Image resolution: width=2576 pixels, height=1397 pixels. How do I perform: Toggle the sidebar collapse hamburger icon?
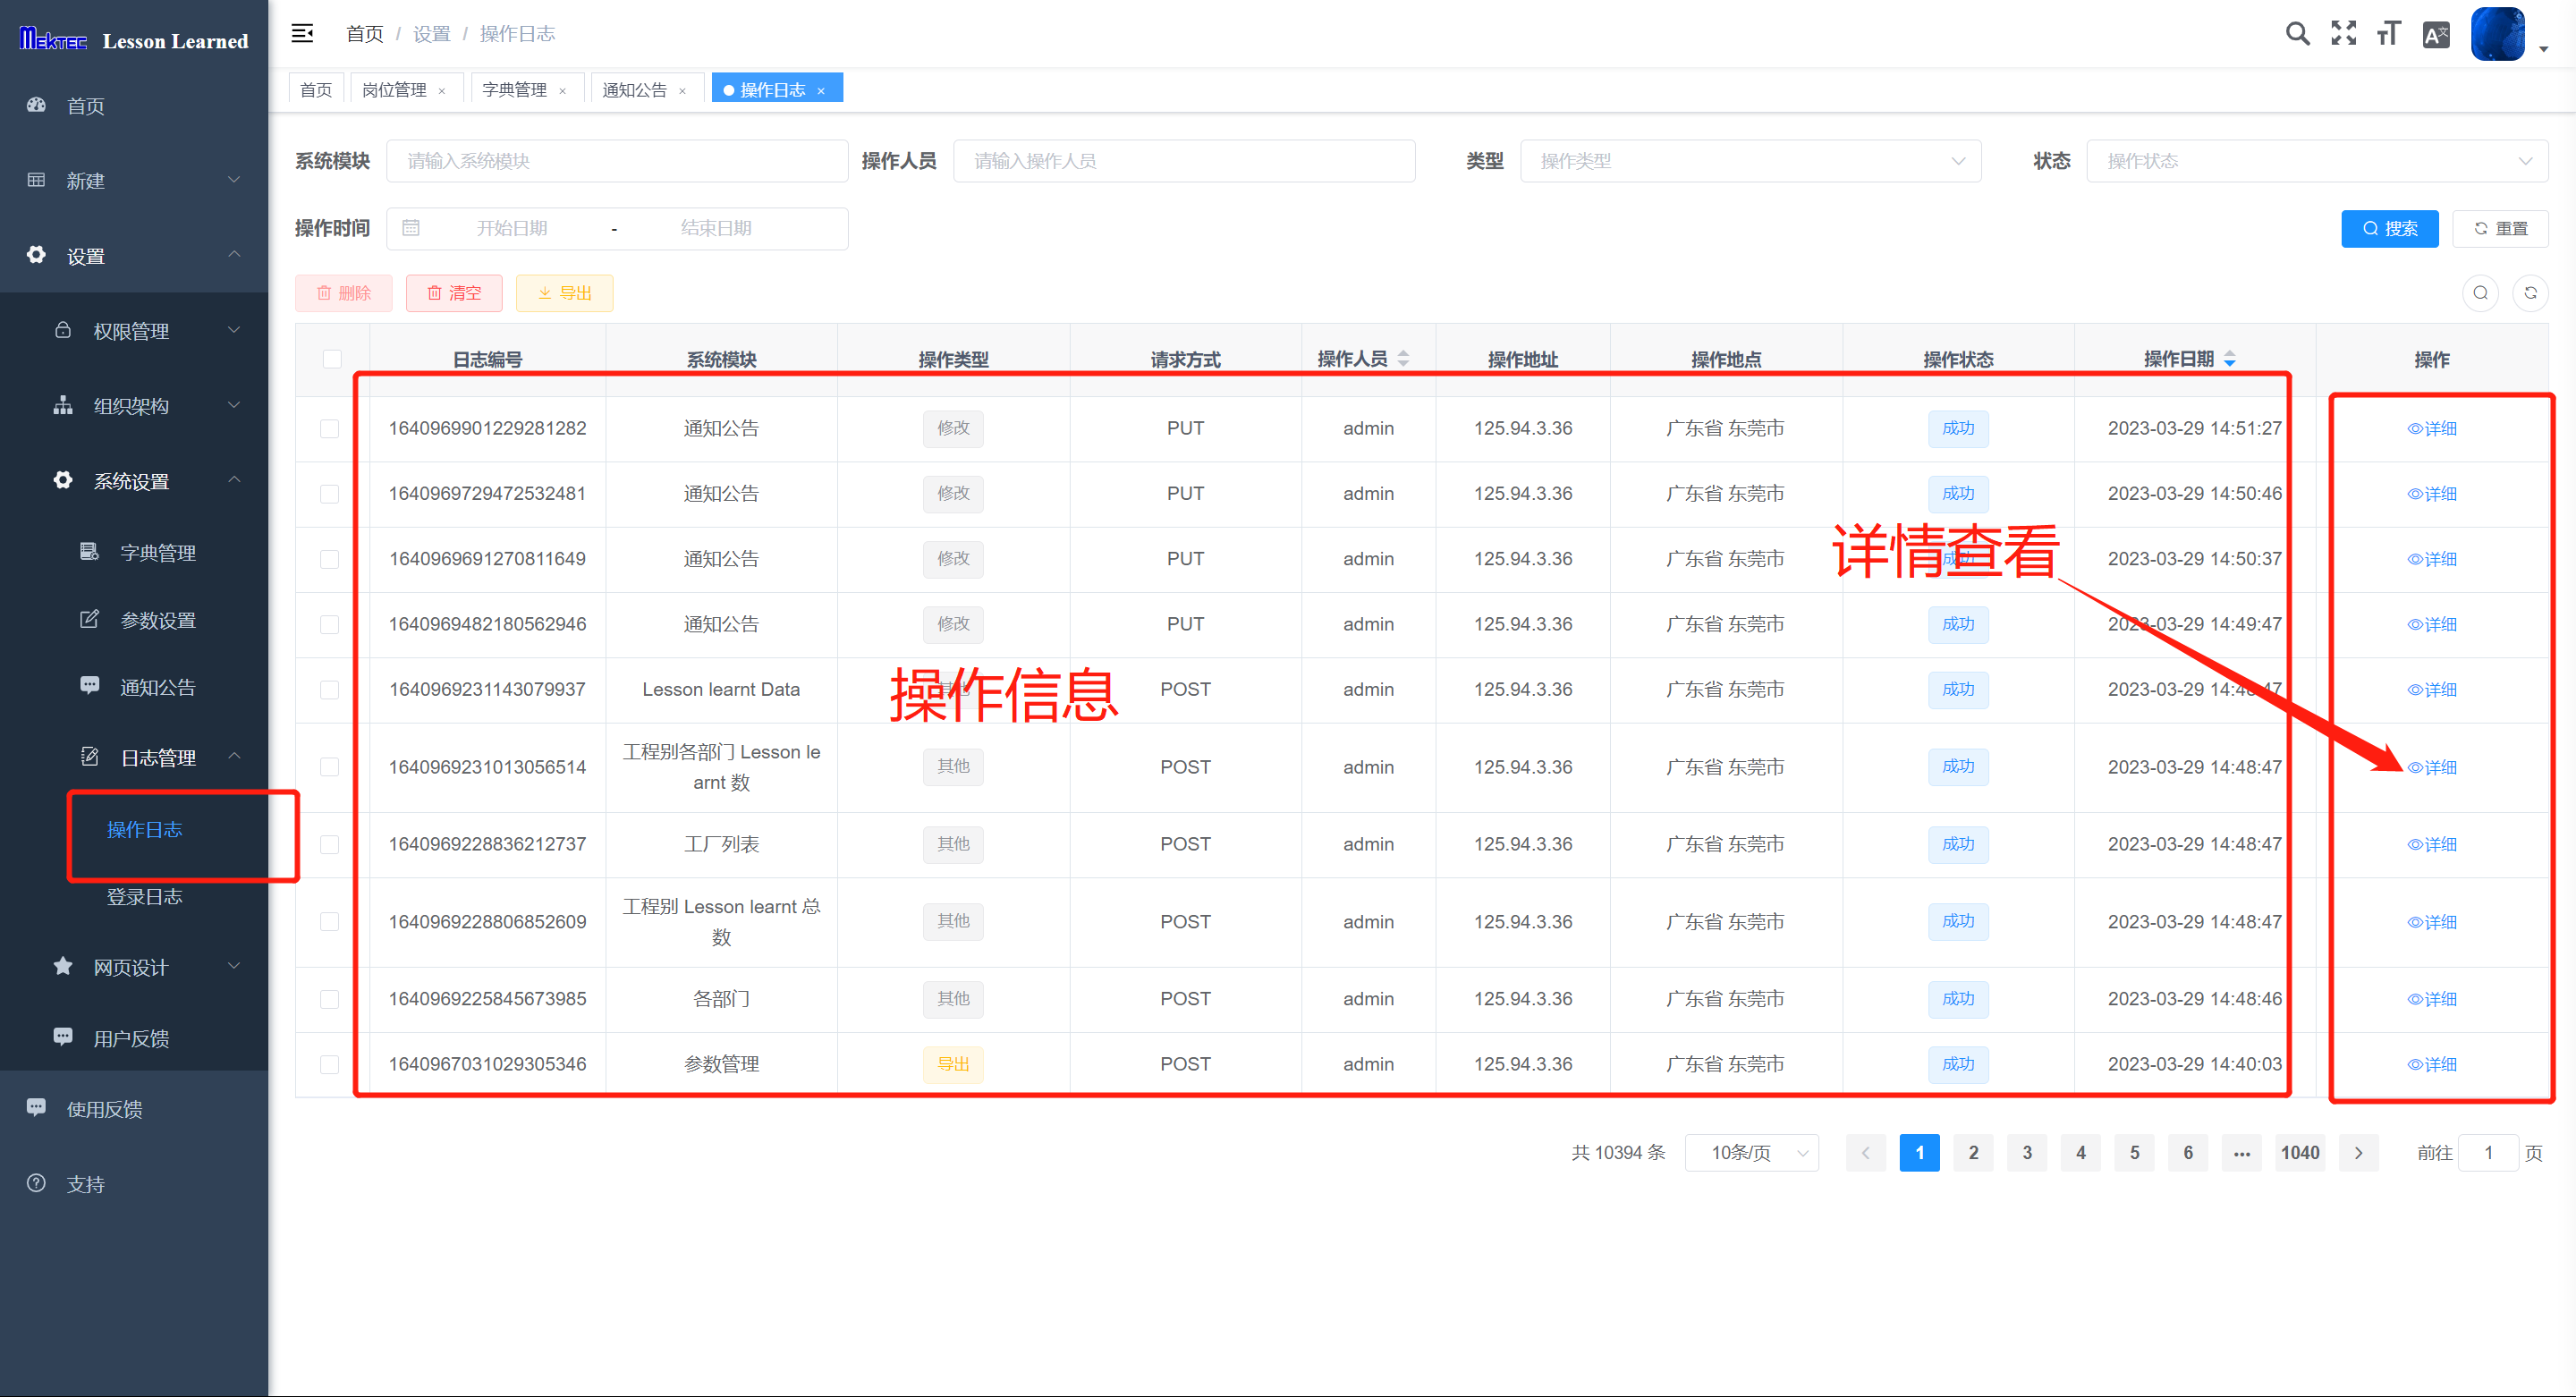point(302,34)
